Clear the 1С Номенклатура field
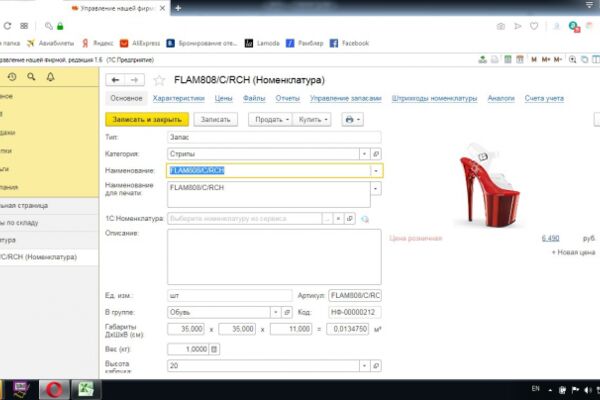Viewport: 600px width, 400px height. [338, 219]
